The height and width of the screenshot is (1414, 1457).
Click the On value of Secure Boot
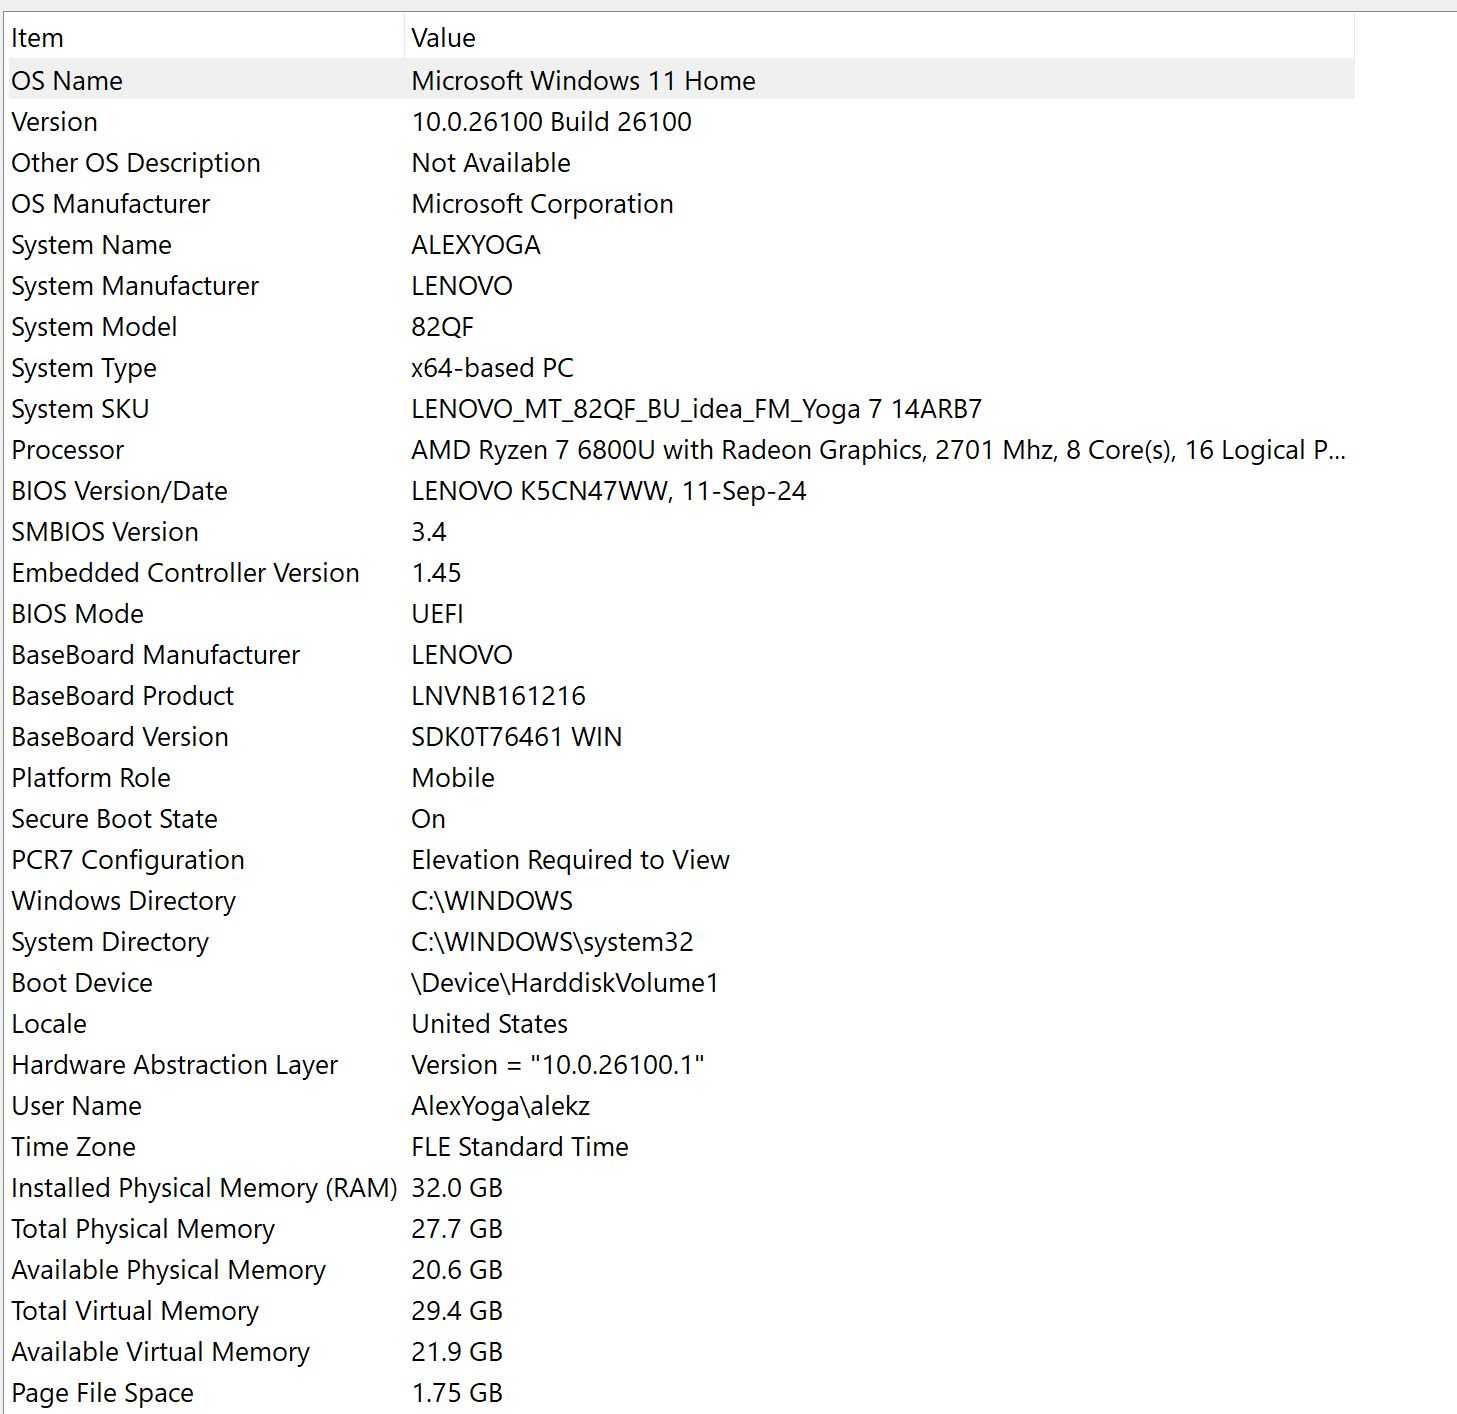pyautogui.click(x=428, y=818)
